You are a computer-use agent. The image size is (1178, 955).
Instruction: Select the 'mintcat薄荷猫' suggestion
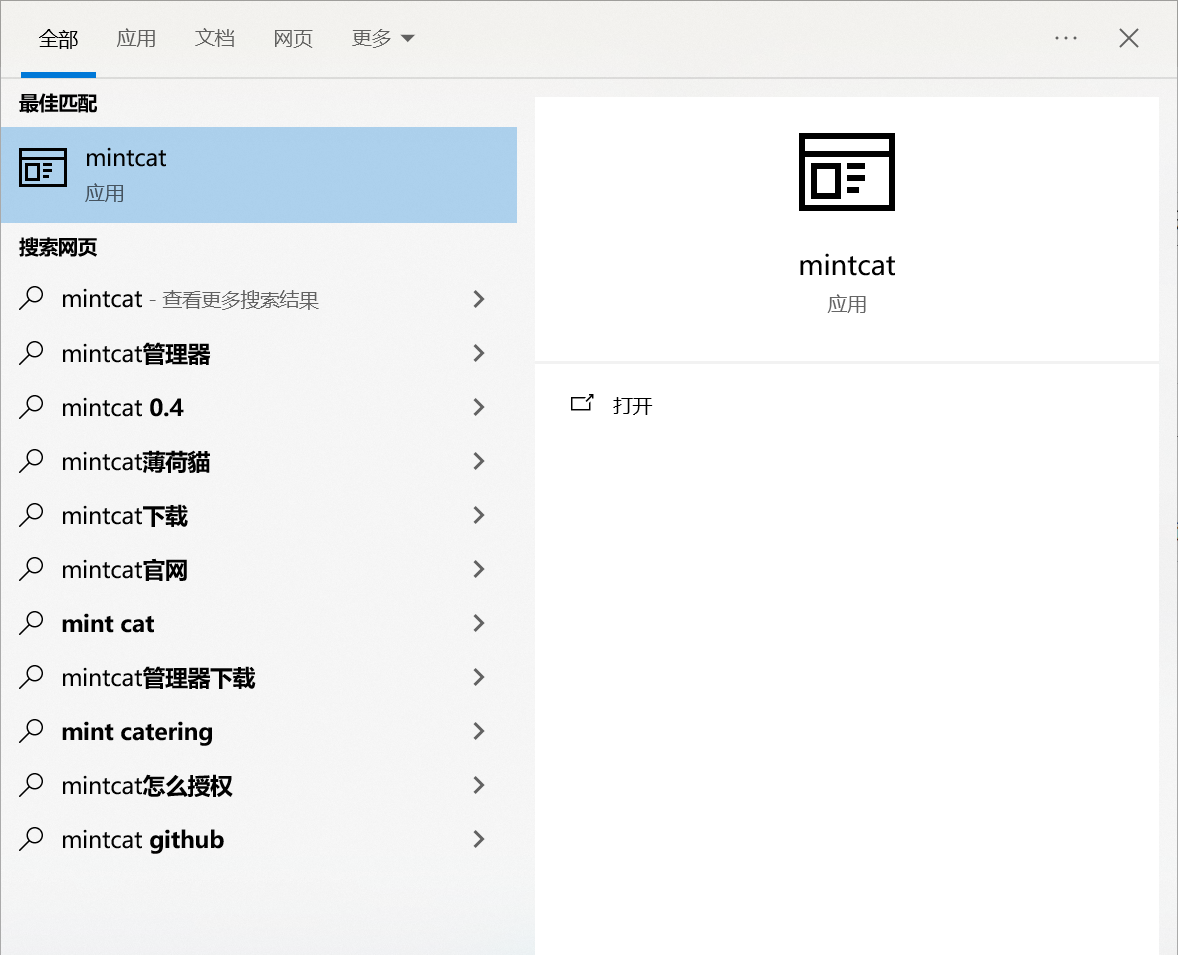pos(259,461)
